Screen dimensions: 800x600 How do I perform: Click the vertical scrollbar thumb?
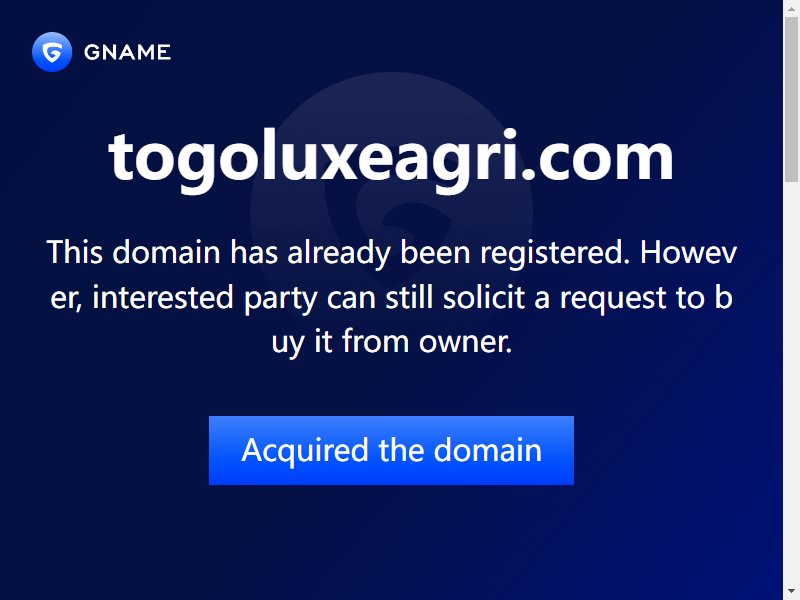(x=791, y=99)
